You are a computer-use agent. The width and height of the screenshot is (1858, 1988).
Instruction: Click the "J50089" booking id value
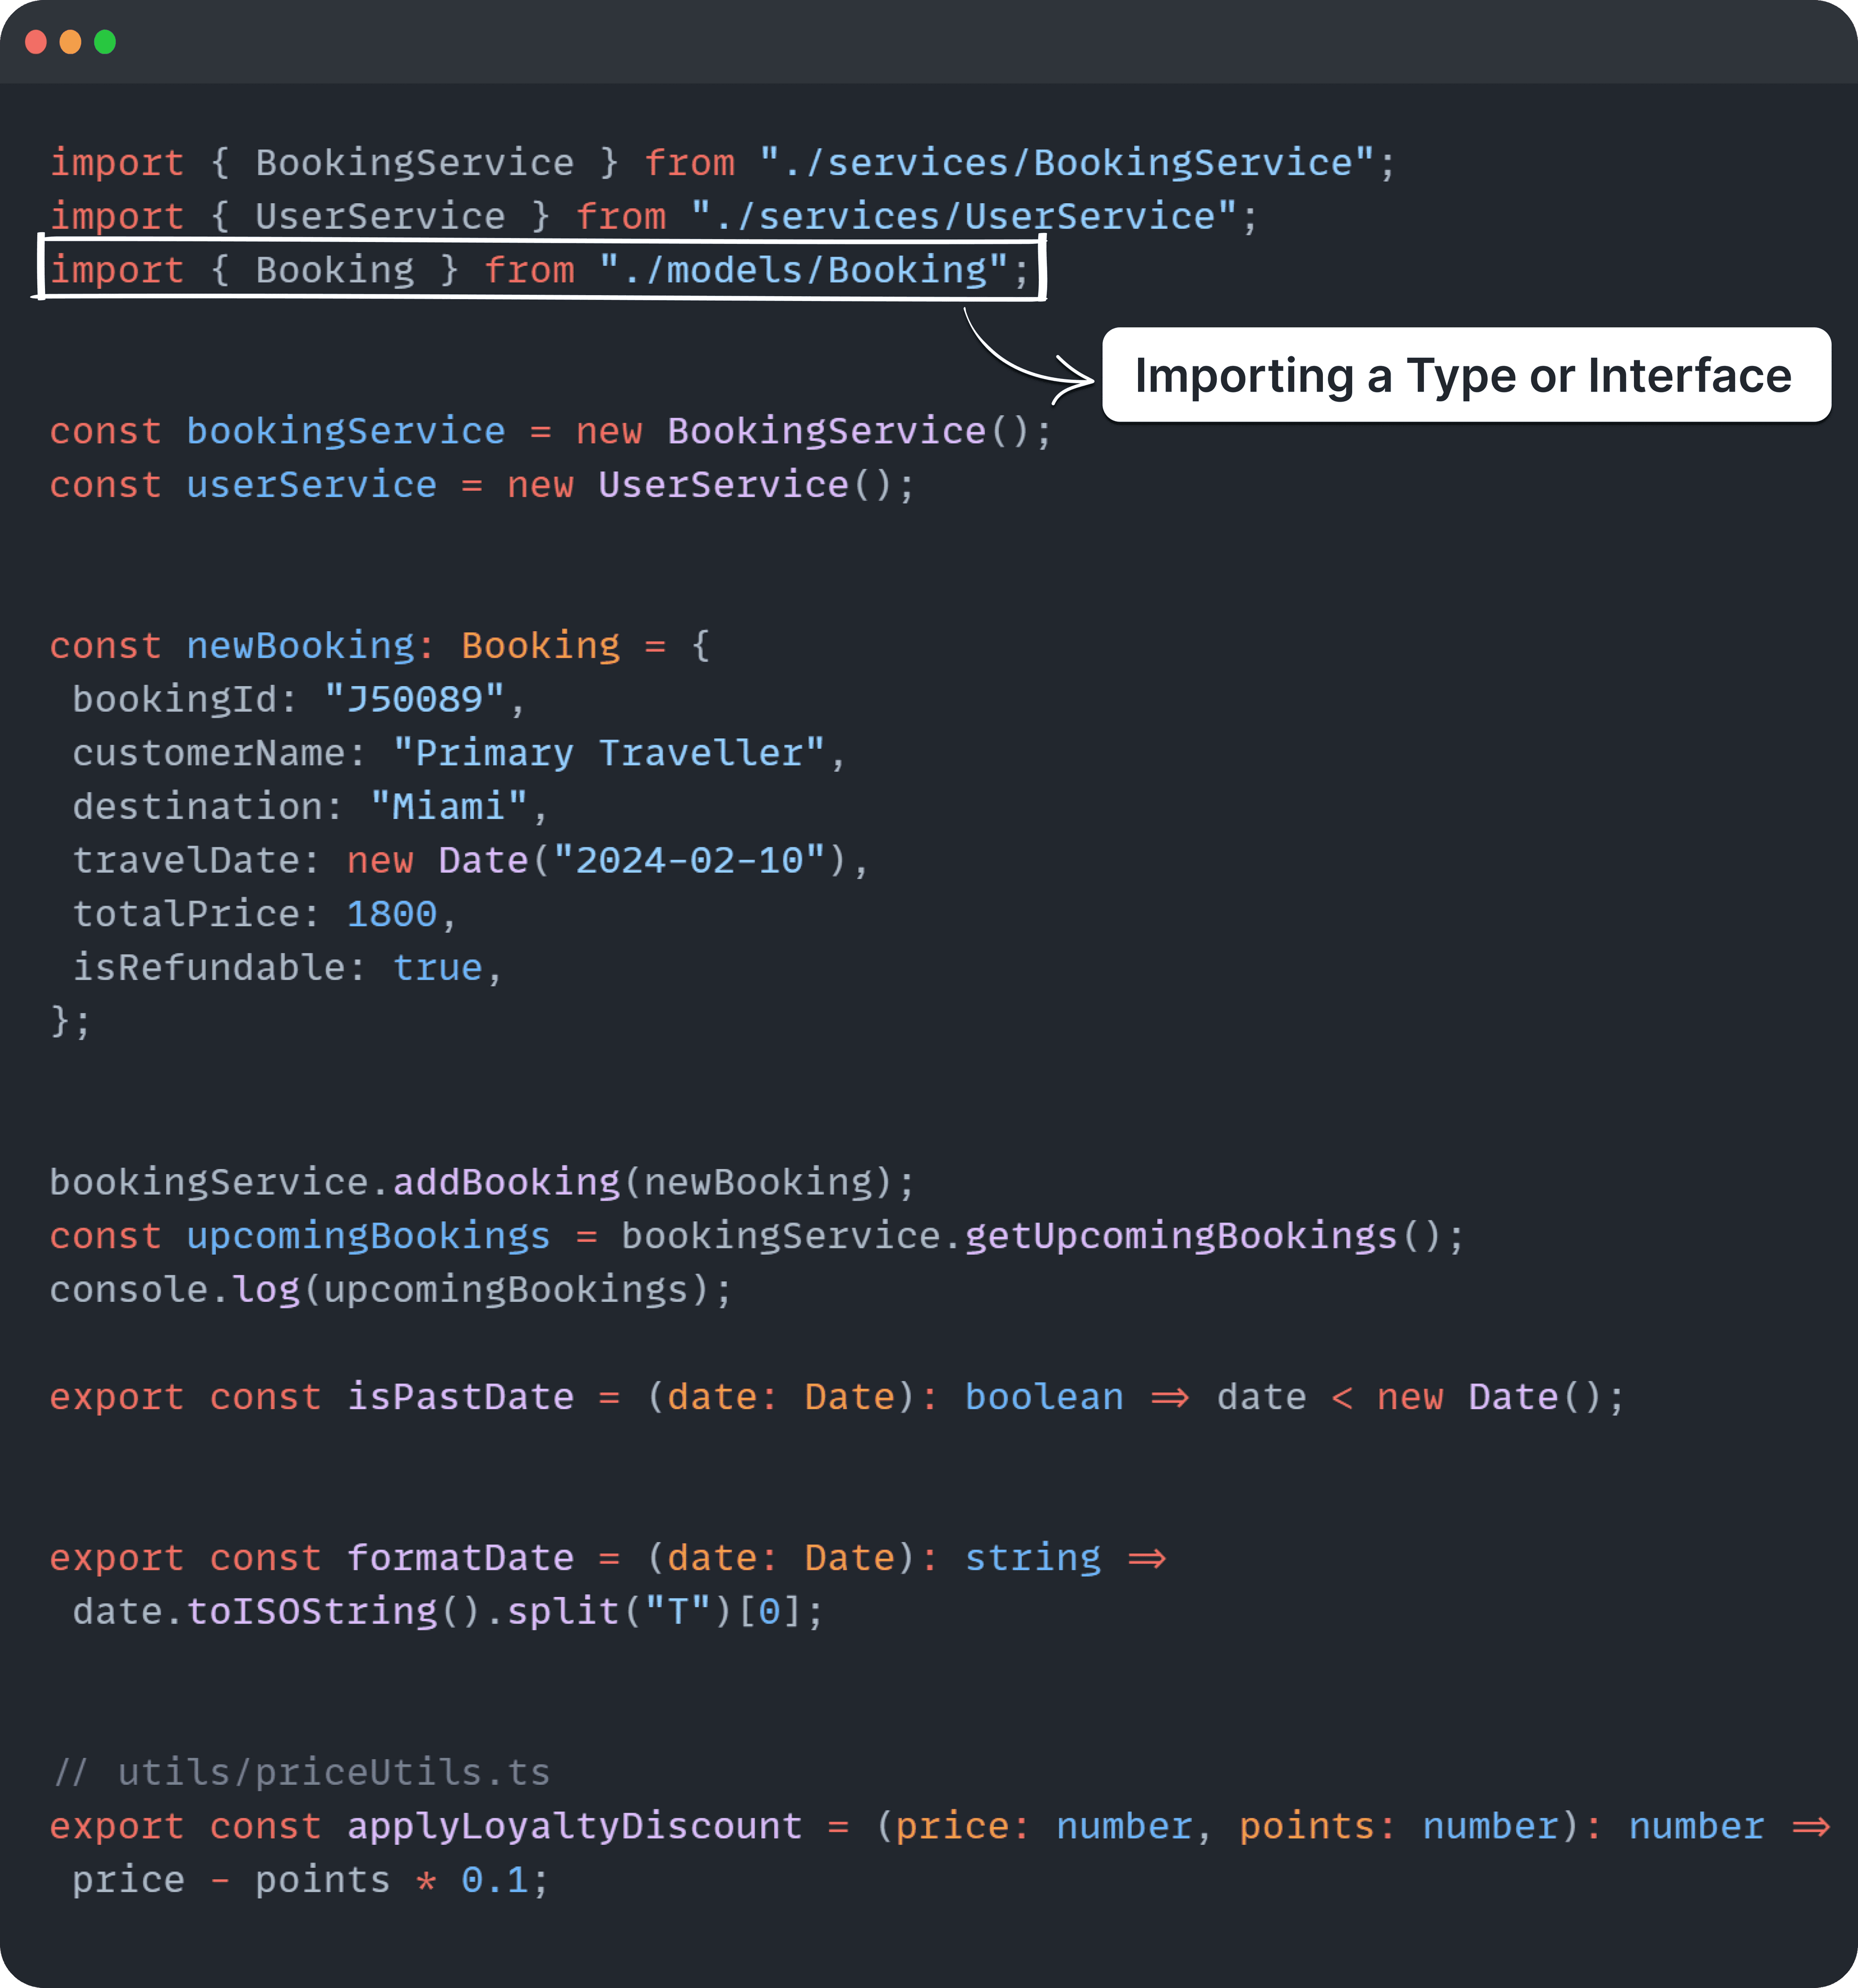415,700
